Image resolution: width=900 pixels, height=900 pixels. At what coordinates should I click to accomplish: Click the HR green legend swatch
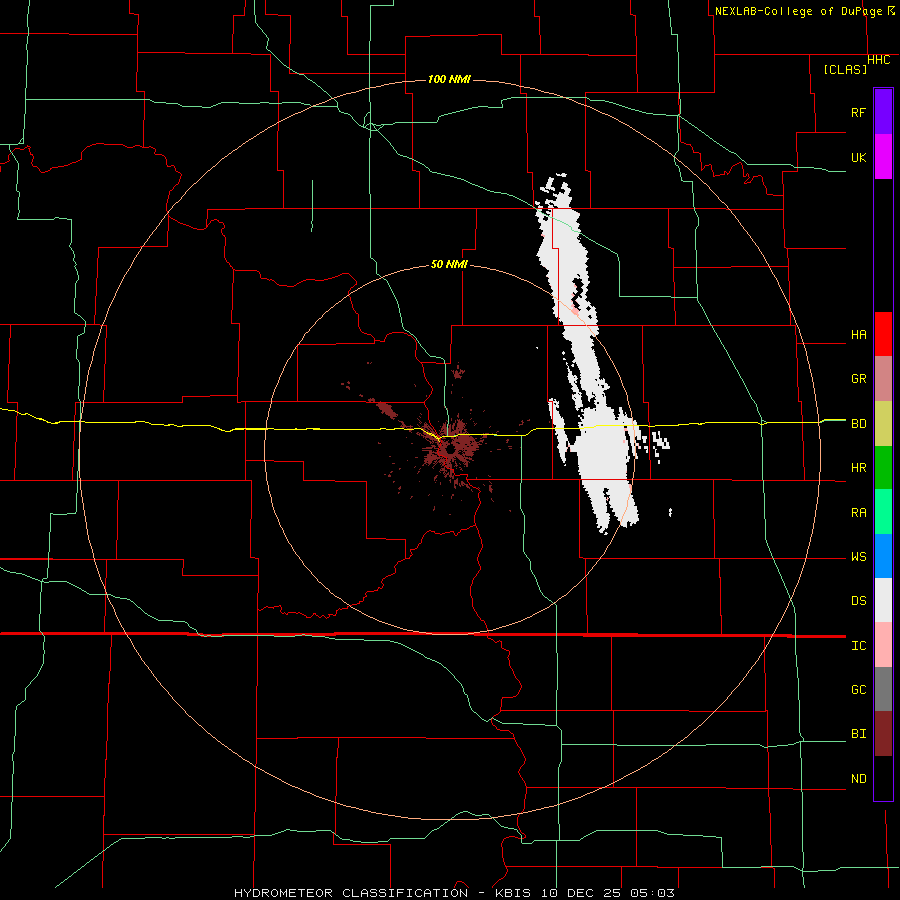point(883,467)
